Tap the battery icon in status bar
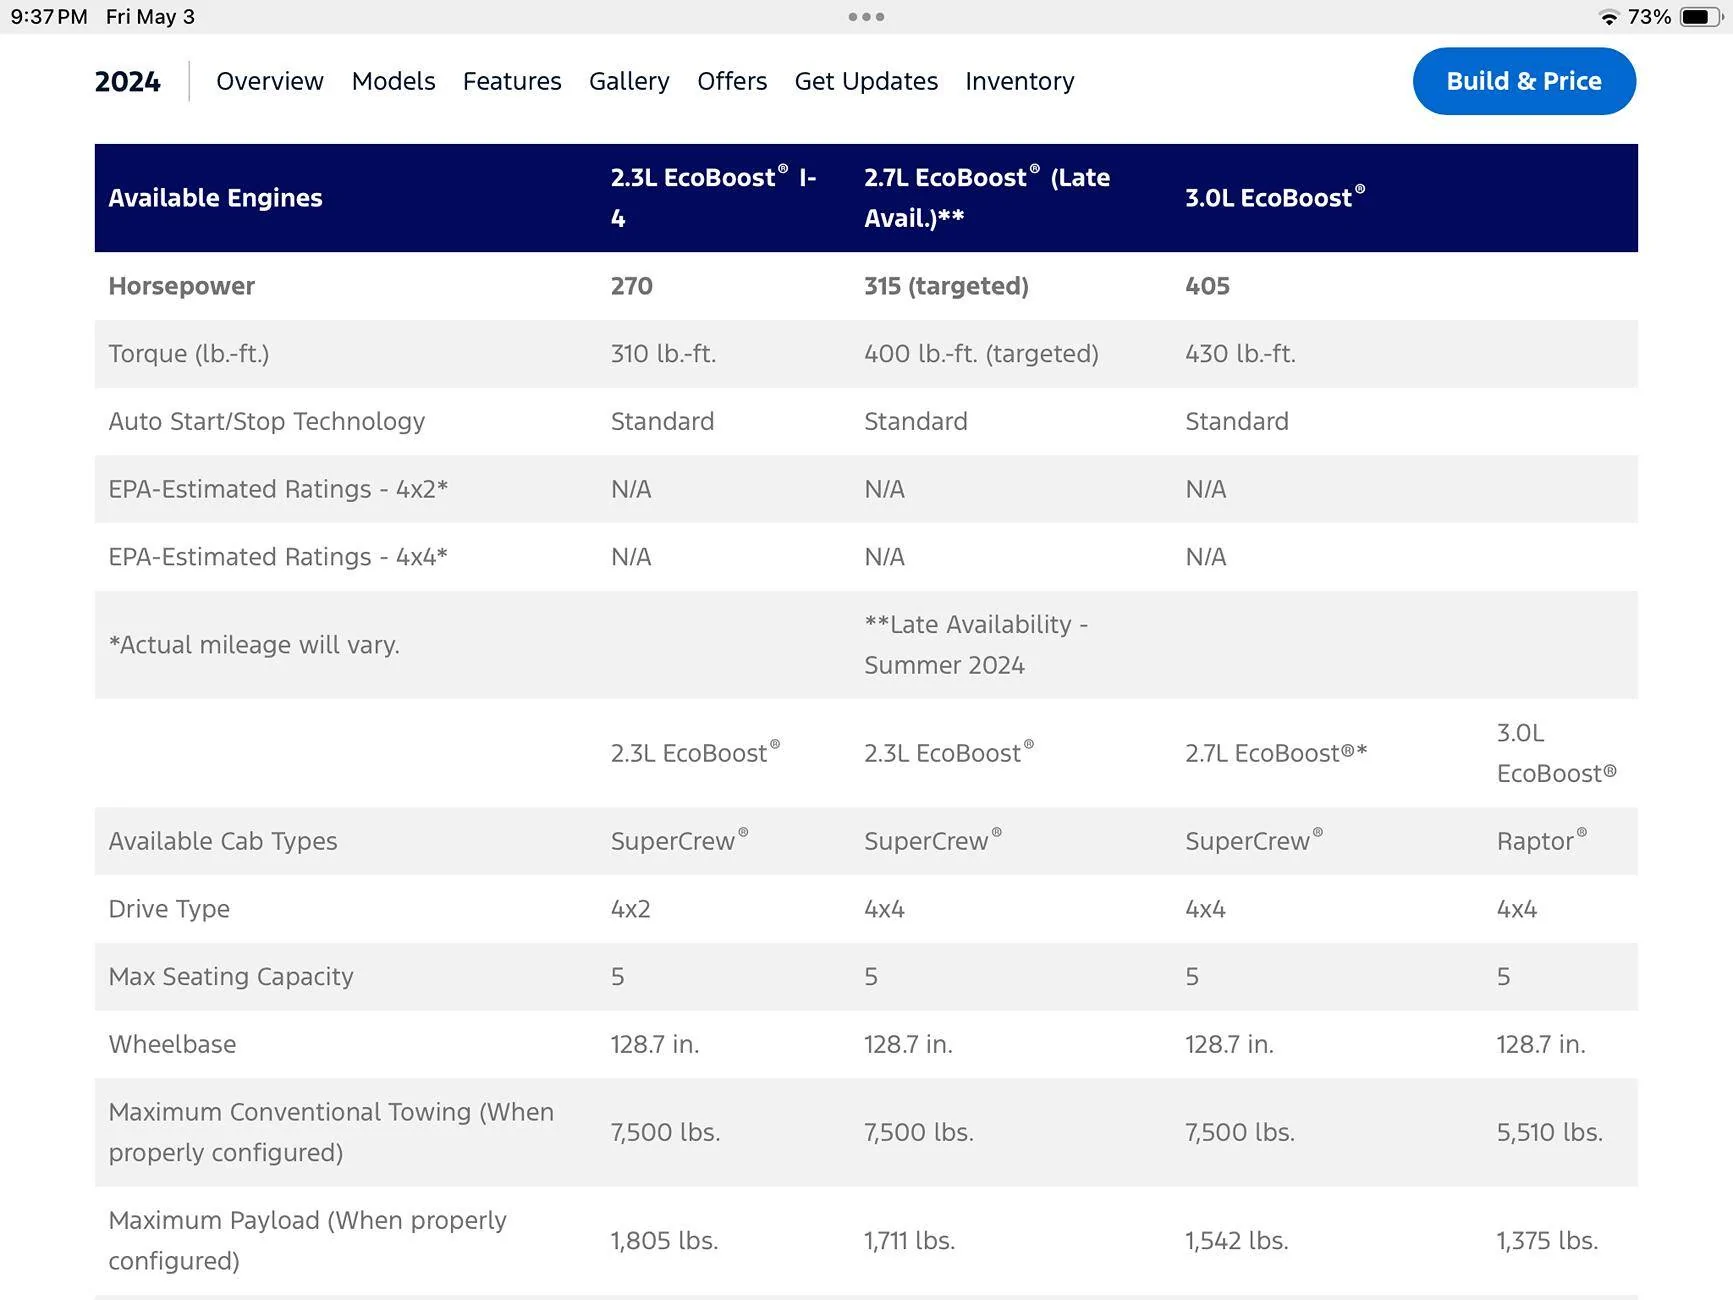The image size is (1733, 1300). click(1700, 17)
